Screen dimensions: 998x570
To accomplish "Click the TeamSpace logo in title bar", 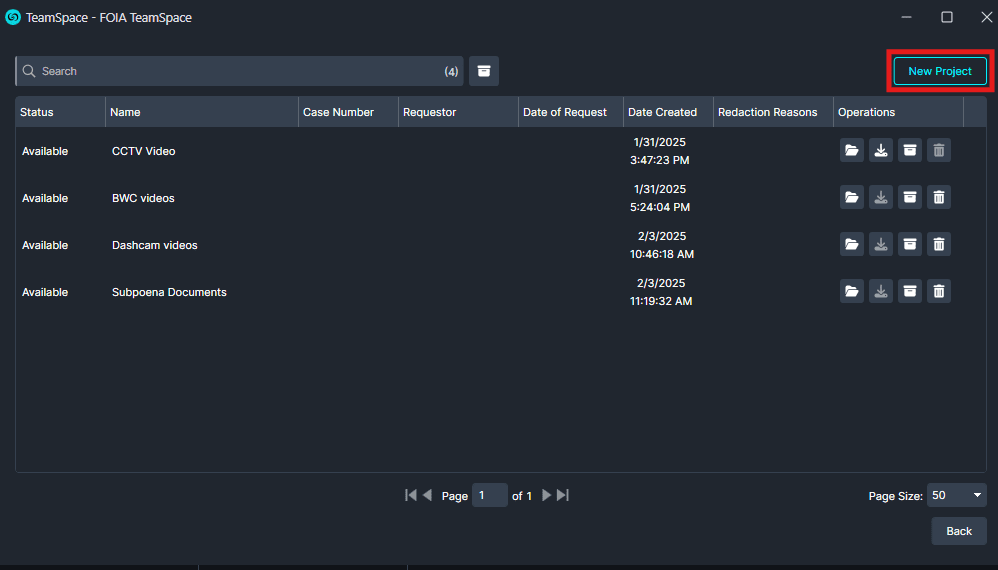I will pos(13,17).
